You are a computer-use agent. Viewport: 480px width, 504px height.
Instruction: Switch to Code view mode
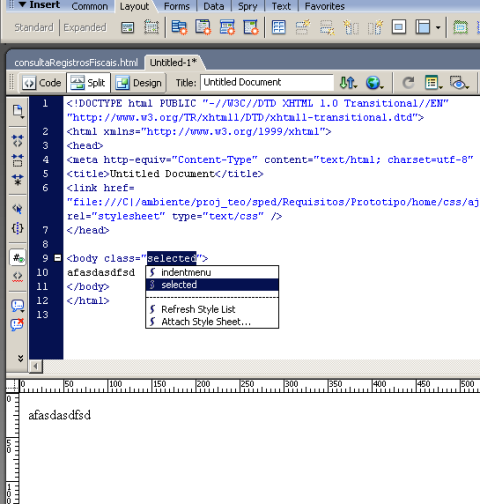coord(41,82)
